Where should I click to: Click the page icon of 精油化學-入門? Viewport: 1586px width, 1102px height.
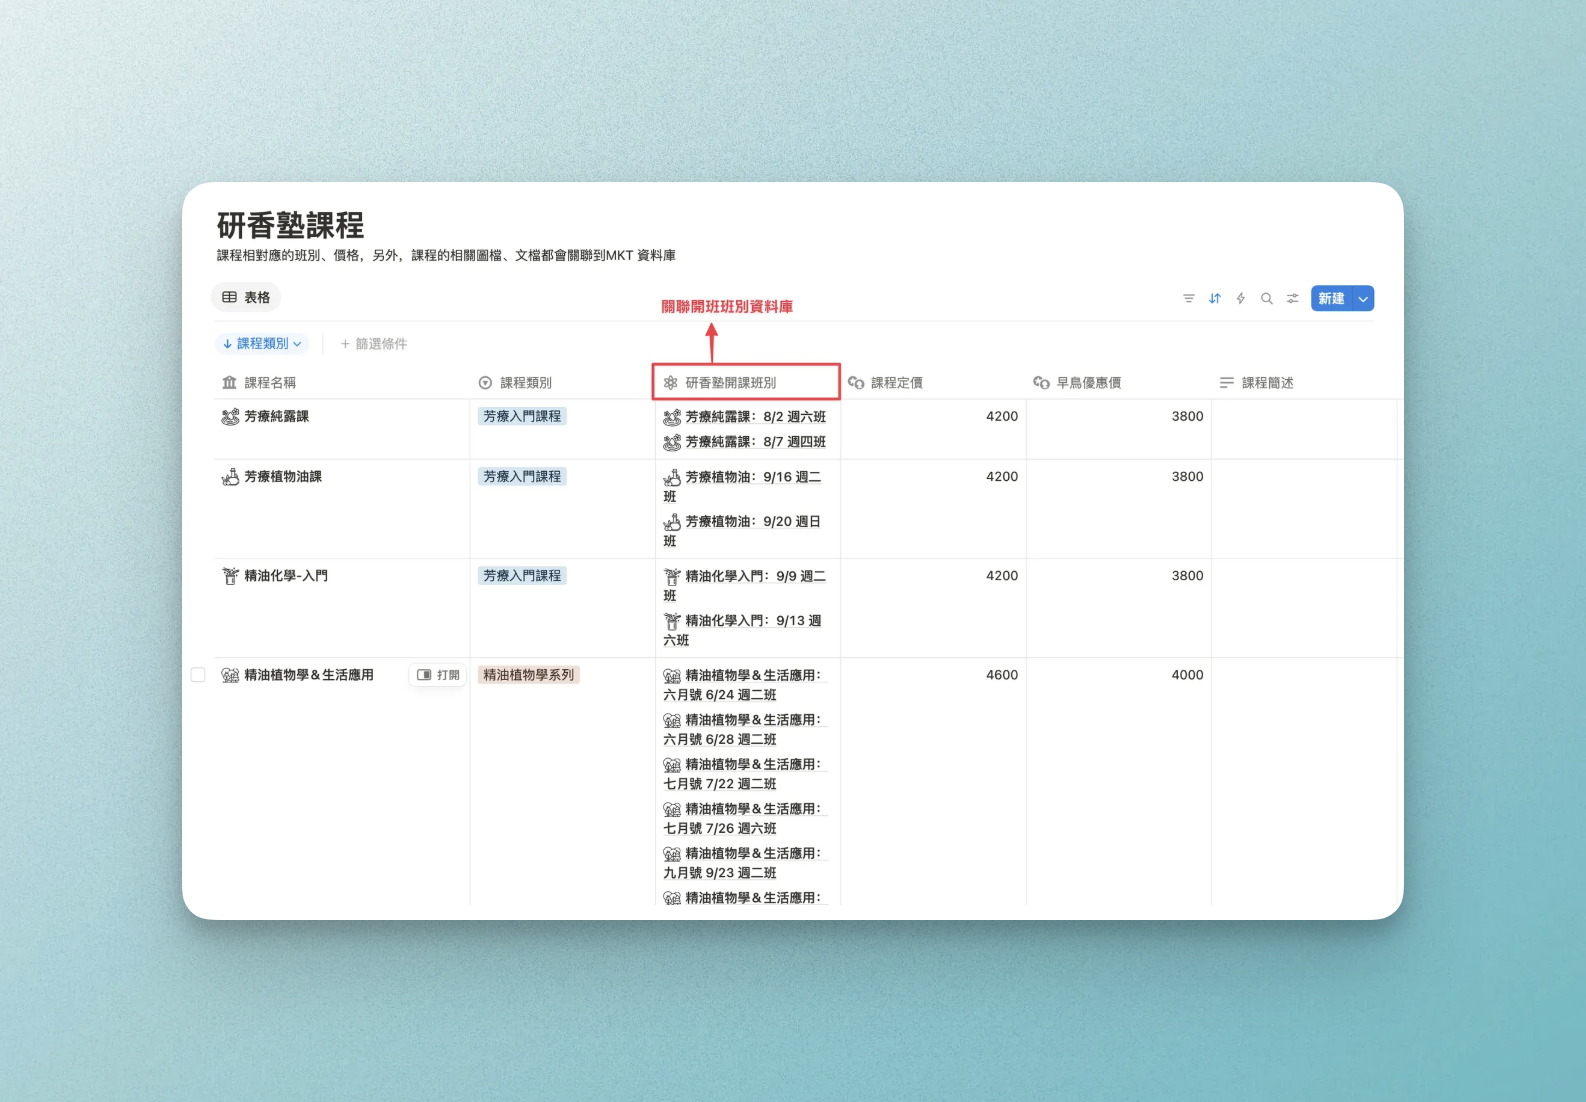point(230,575)
